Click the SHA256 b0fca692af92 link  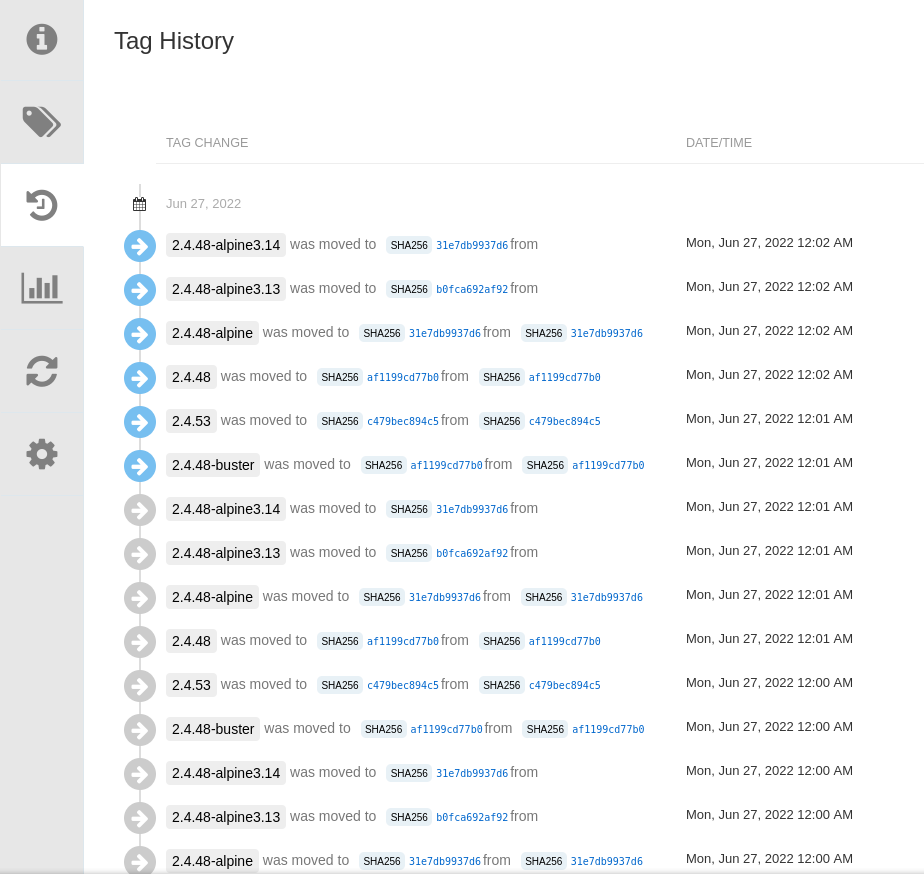[472, 289]
